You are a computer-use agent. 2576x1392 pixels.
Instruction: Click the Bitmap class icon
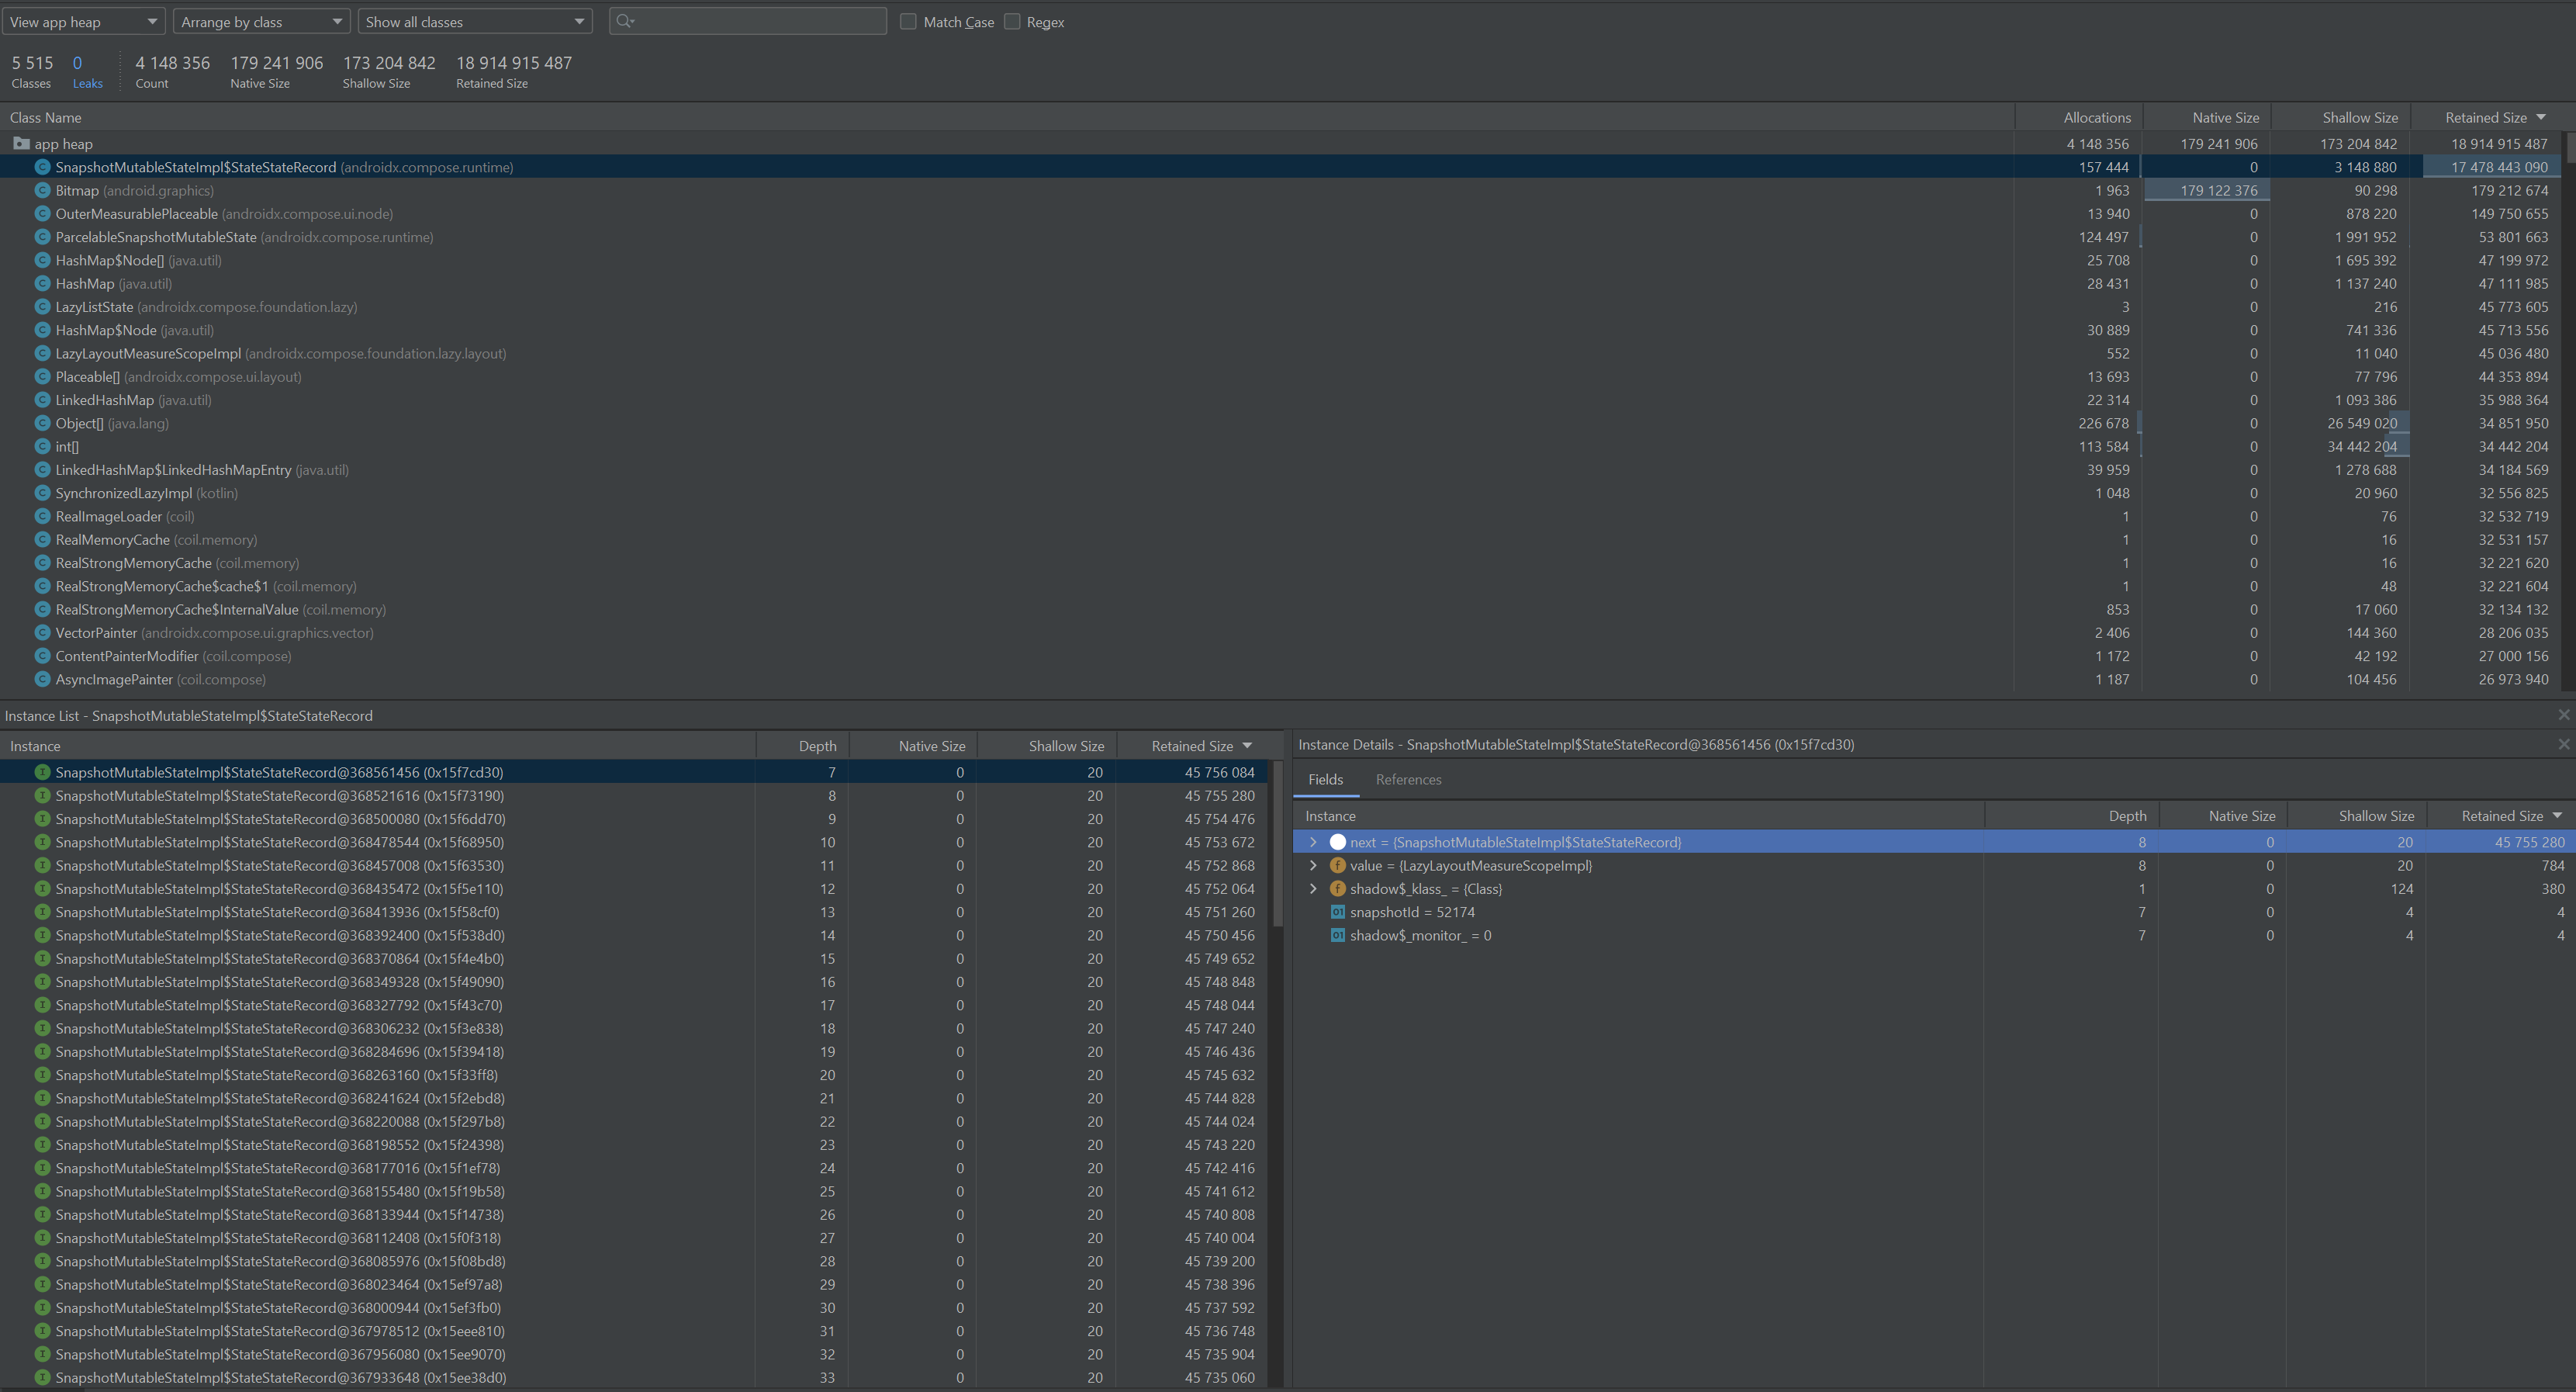(x=42, y=190)
